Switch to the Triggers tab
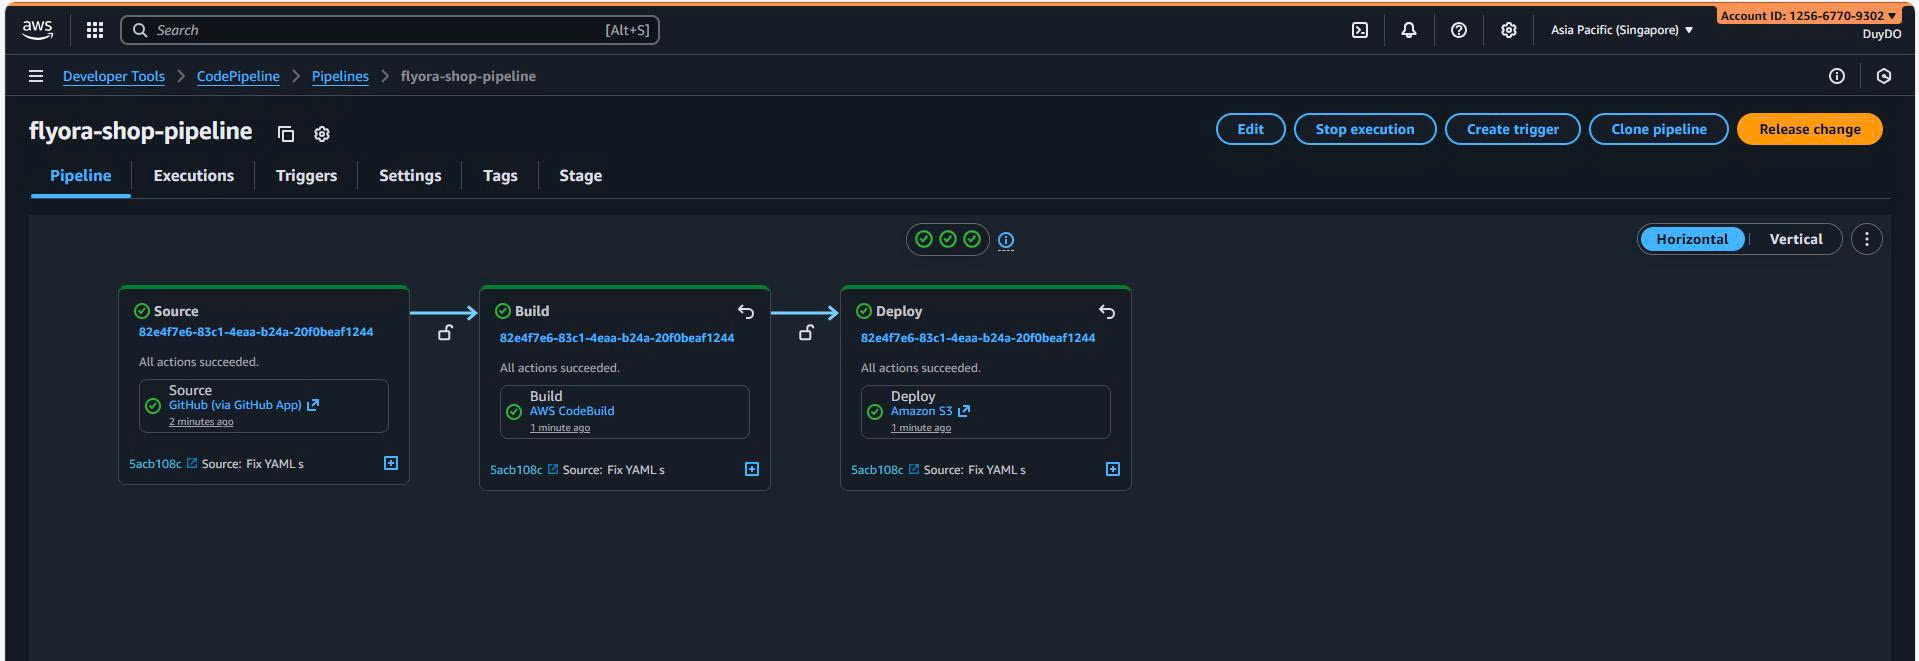The width and height of the screenshot is (1919, 661). (306, 176)
